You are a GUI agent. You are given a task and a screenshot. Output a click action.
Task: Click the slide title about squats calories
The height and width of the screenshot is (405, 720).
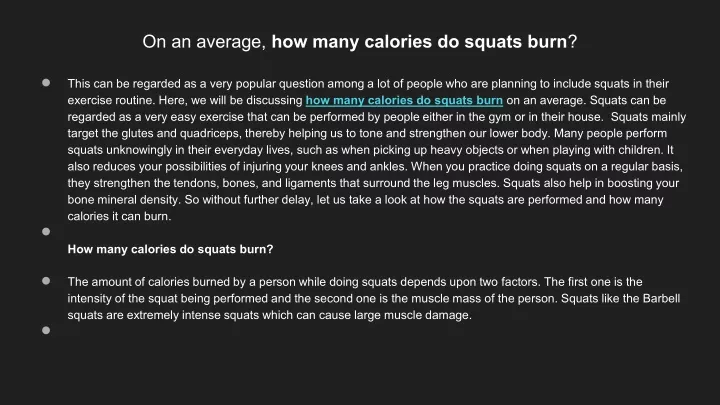(x=360, y=42)
